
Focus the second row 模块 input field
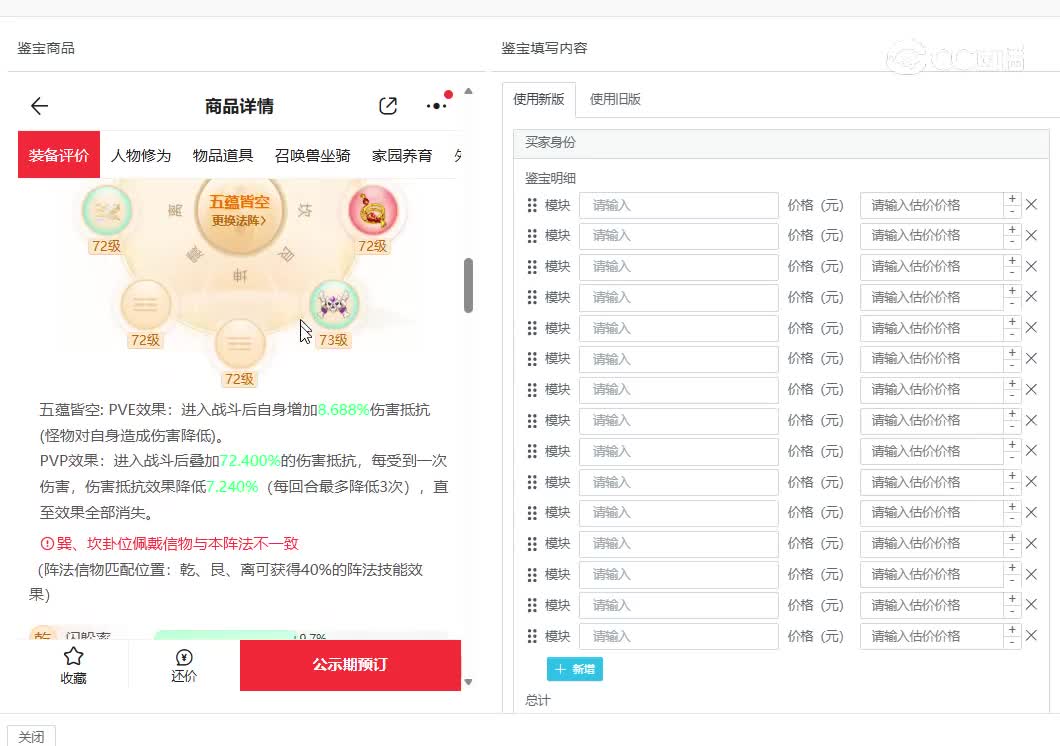click(679, 236)
